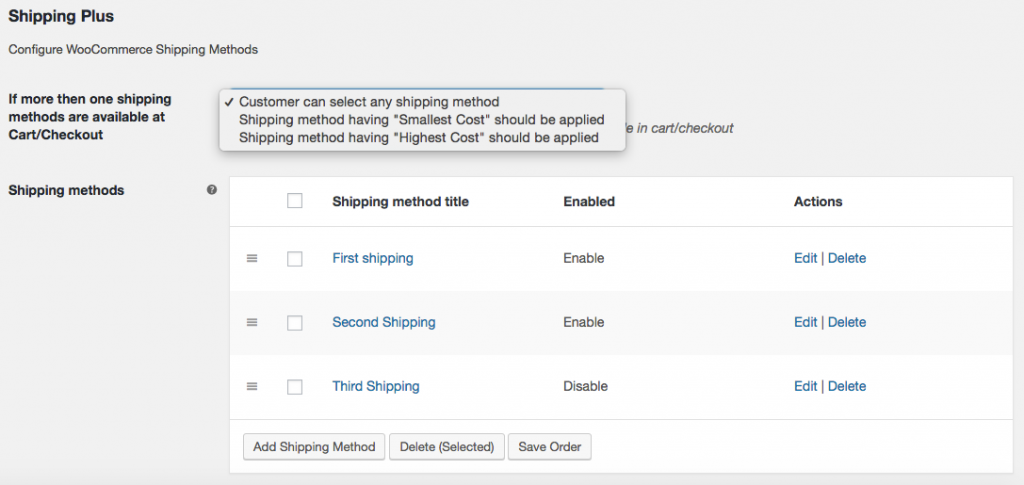Click the Delete (Selected) button
The width and height of the screenshot is (1024, 485).
(x=447, y=447)
